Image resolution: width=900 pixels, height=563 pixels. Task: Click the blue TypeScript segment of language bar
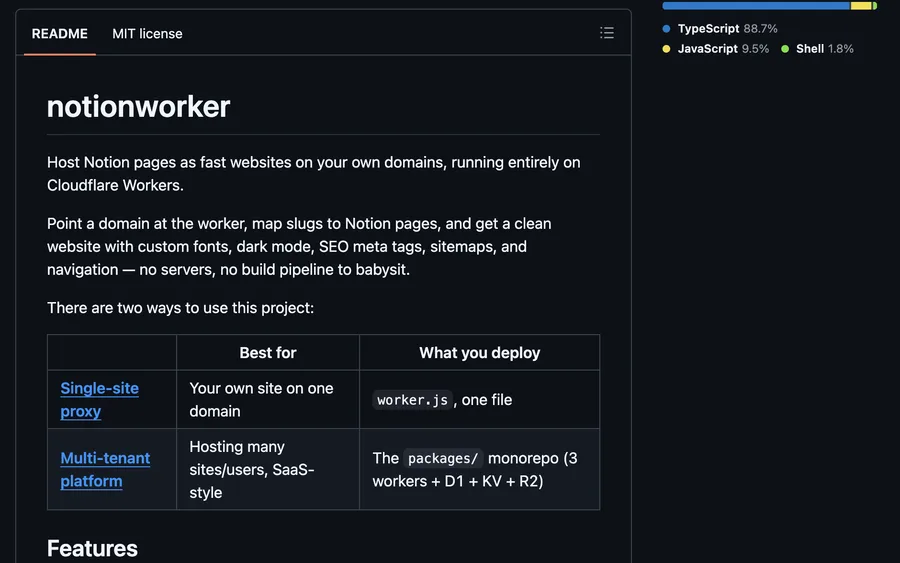pos(755,6)
